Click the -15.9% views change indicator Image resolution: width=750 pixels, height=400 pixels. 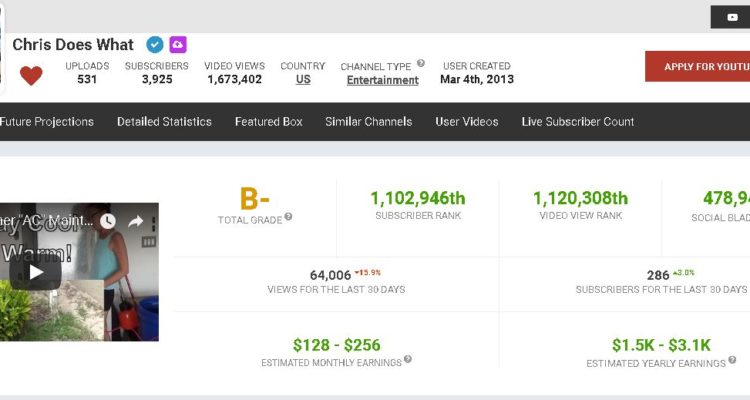click(x=367, y=273)
